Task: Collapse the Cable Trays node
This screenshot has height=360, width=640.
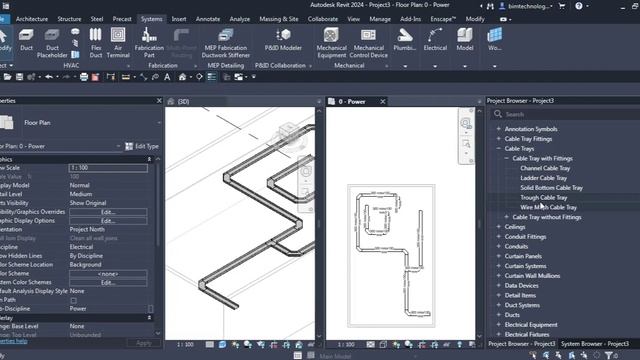Action: coord(498,148)
